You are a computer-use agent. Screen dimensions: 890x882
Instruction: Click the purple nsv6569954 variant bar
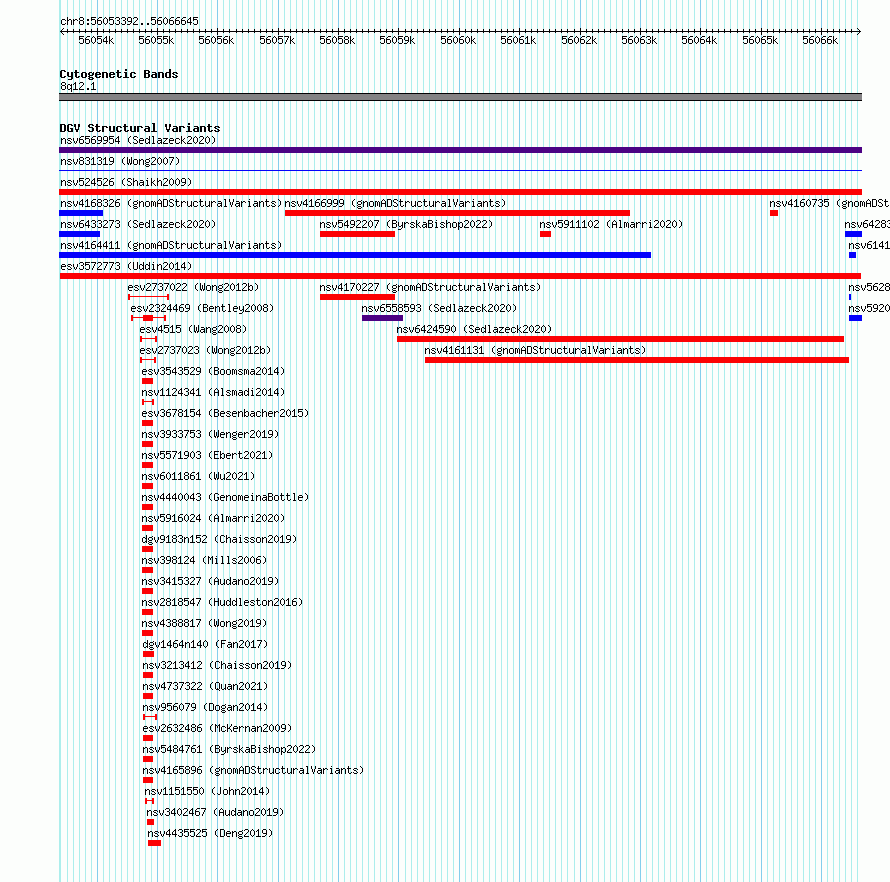tap(460, 150)
